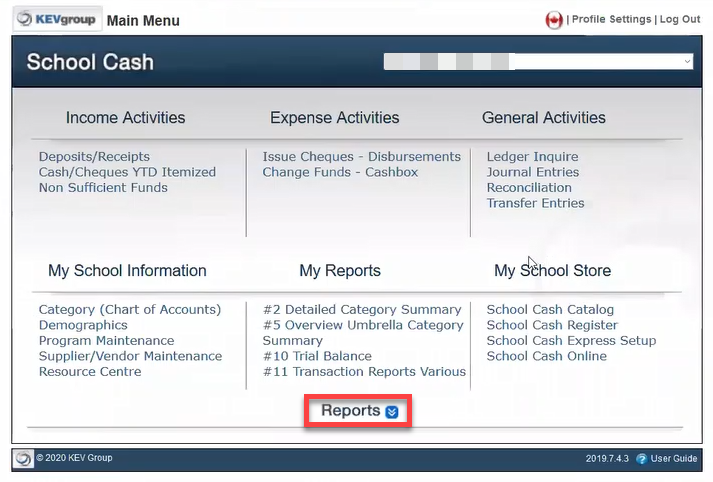Click the KEVgroup logo in header
Screen dimensions: 713x482
[x=57, y=19]
